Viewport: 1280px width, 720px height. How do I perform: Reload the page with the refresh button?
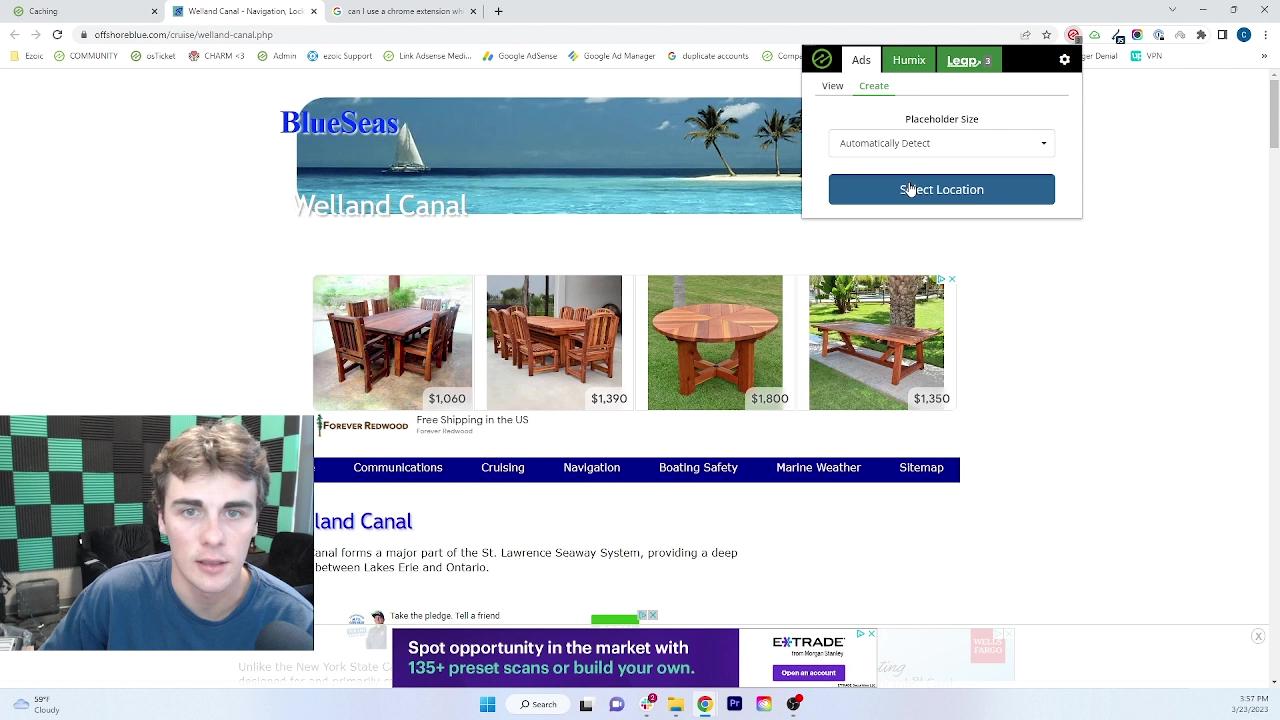pyautogui.click(x=57, y=35)
